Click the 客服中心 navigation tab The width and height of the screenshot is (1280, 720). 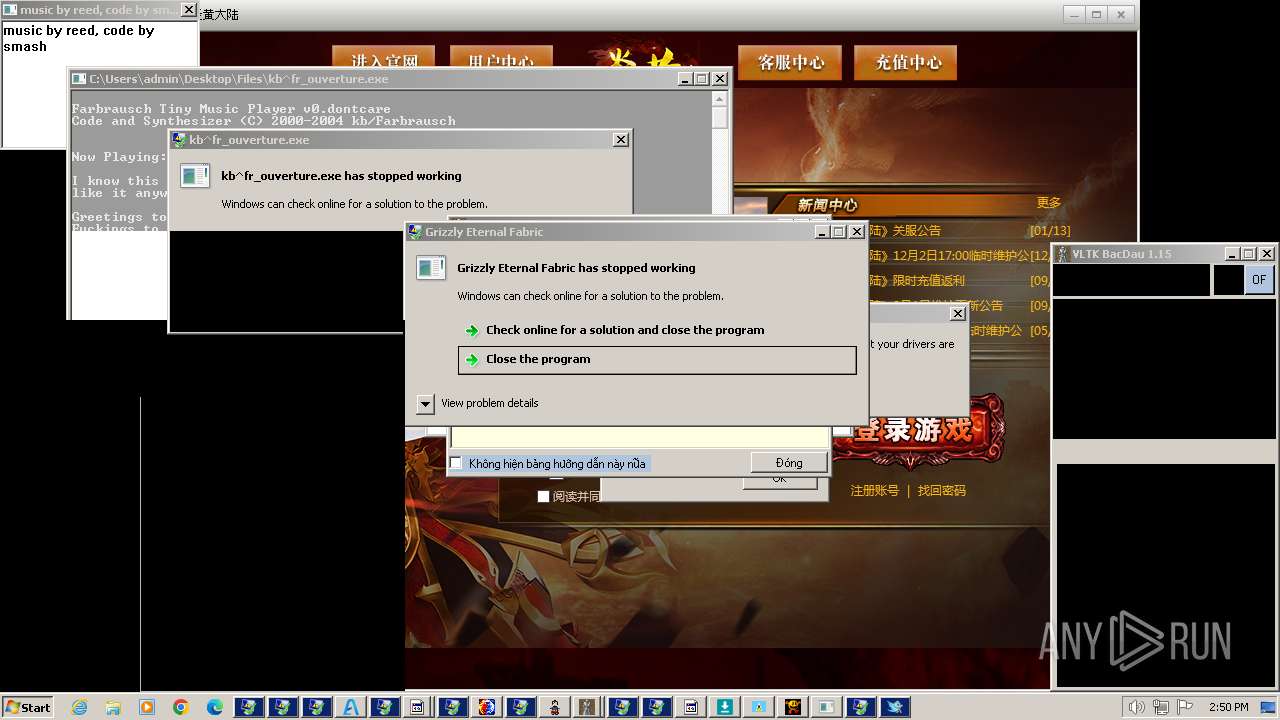(790, 62)
